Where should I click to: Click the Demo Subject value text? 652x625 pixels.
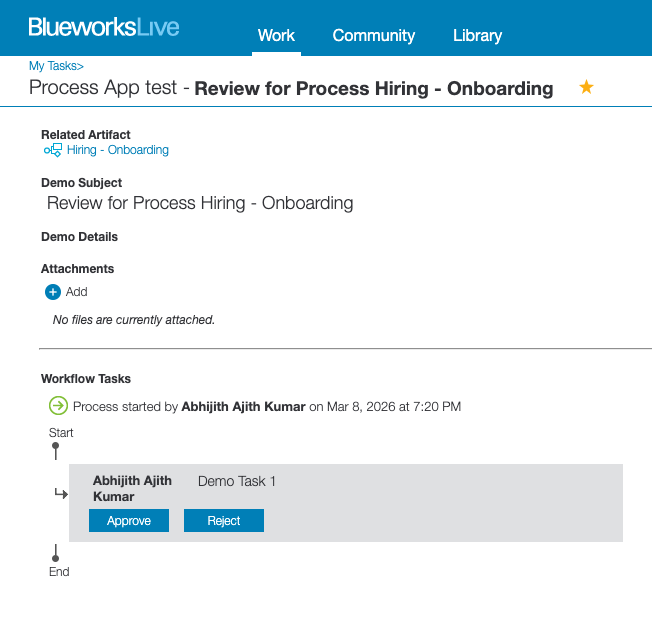[200, 203]
